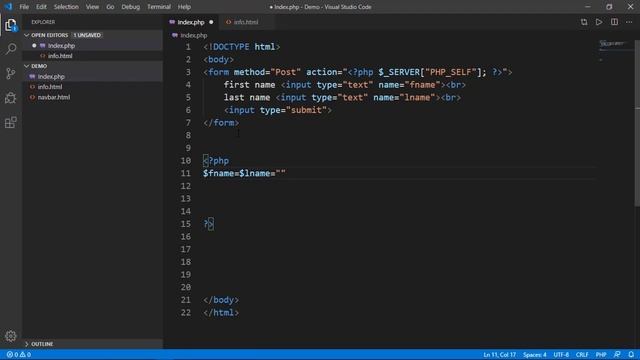
Task: Click the </html> closing tag
Action: click(x=221, y=313)
